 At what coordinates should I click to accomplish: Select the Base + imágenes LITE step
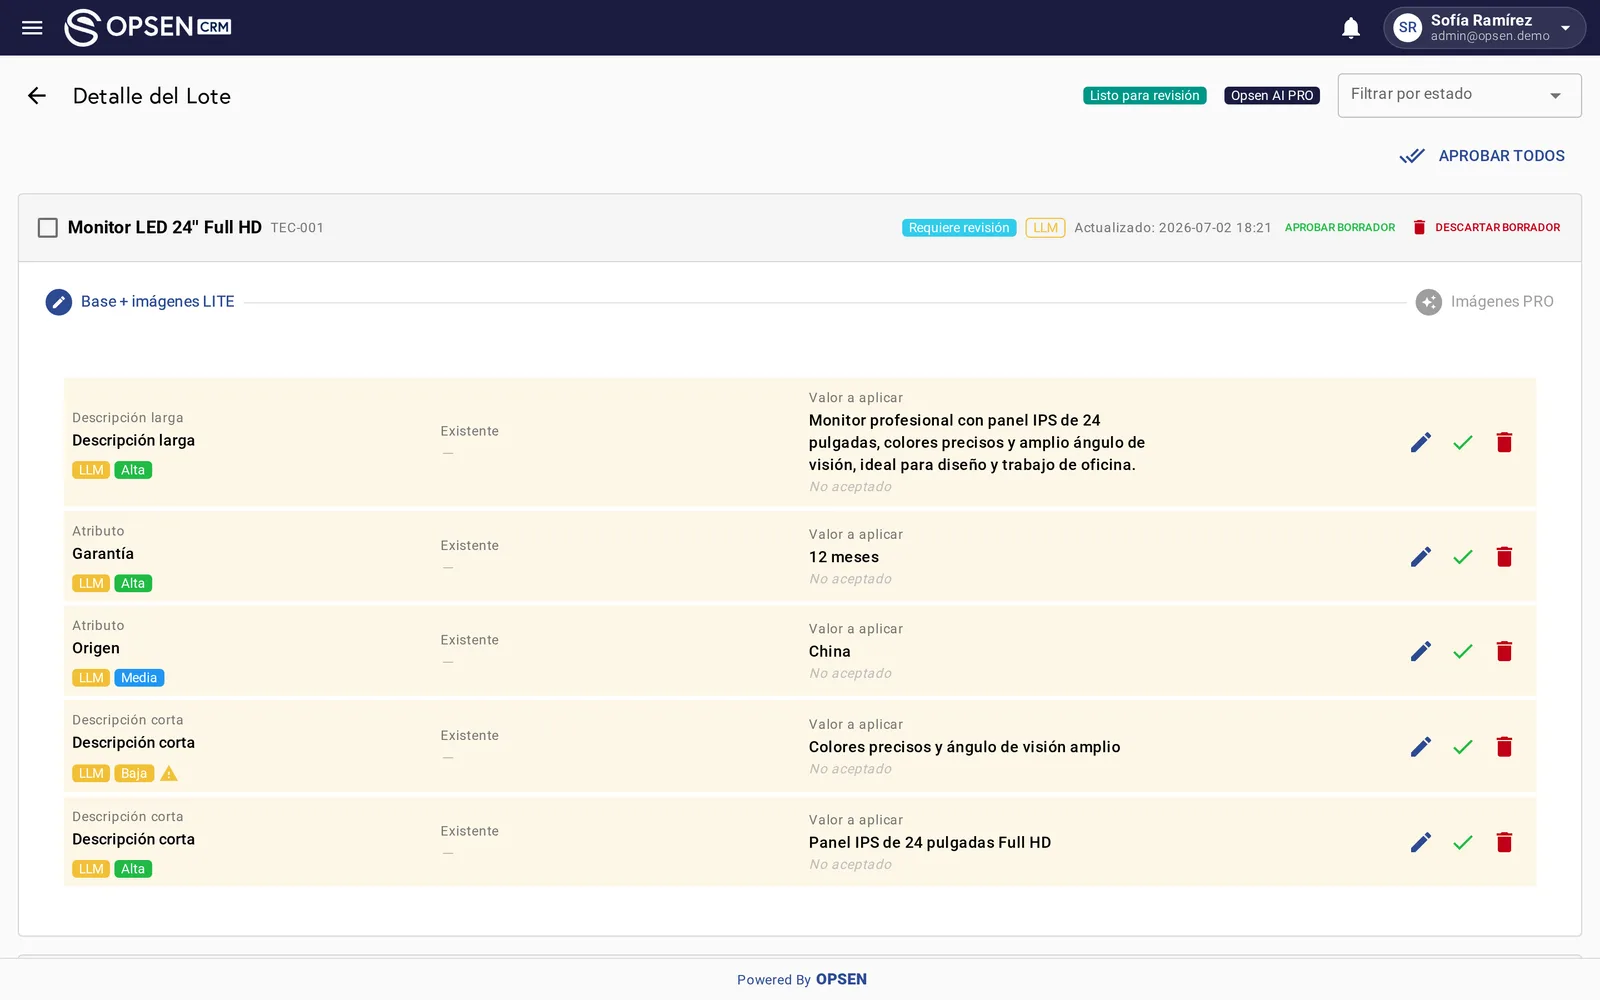pos(140,302)
